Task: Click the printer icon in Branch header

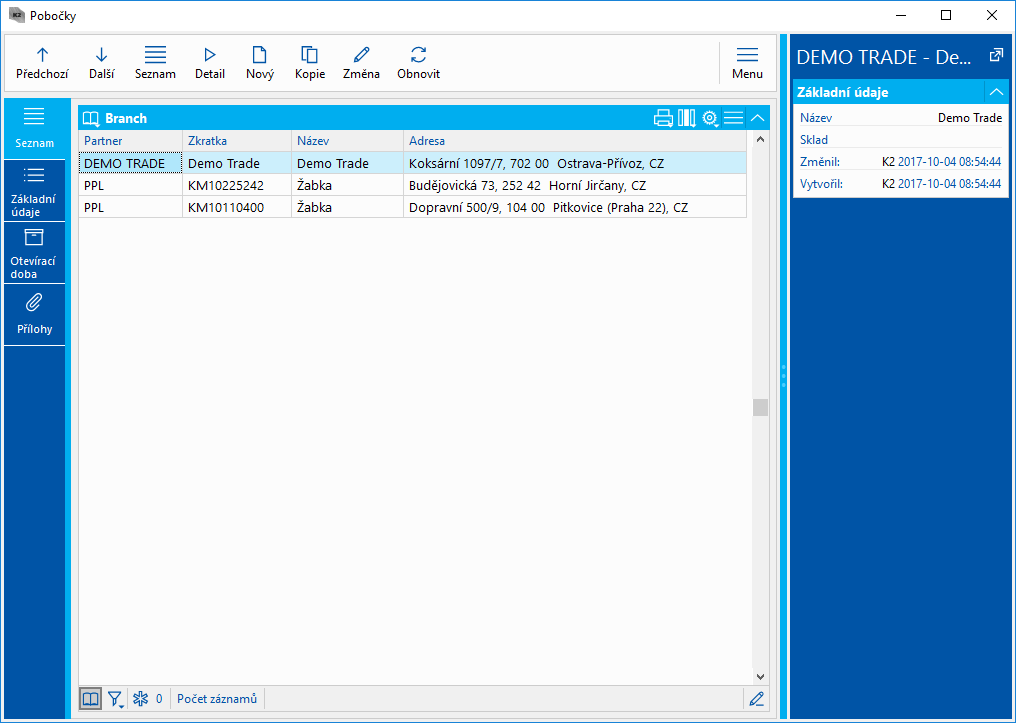Action: click(663, 118)
